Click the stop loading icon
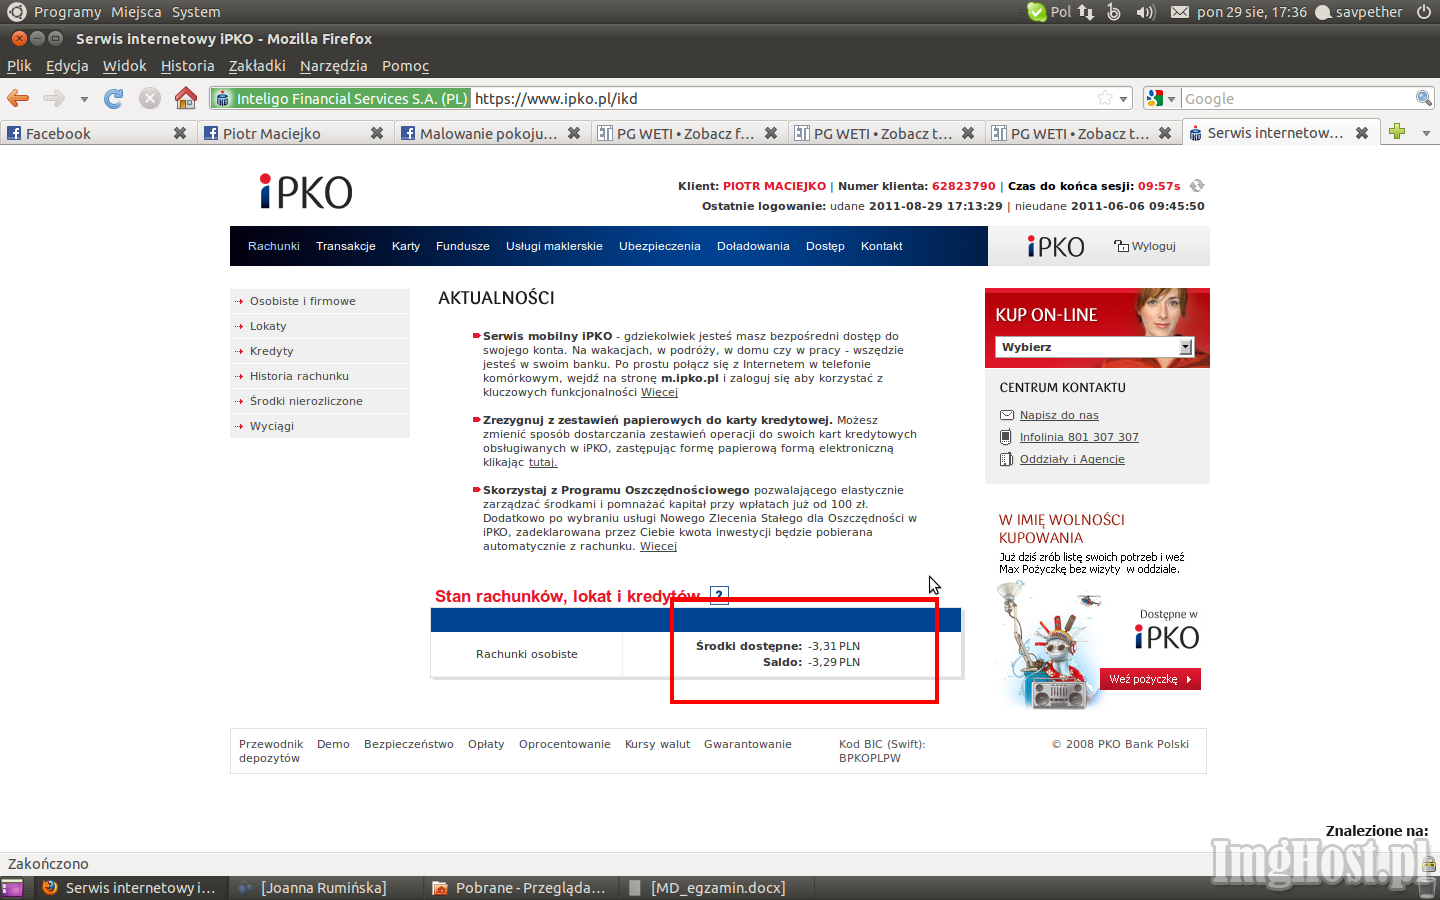Screen dimensions: 1440x900 click(150, 98)
